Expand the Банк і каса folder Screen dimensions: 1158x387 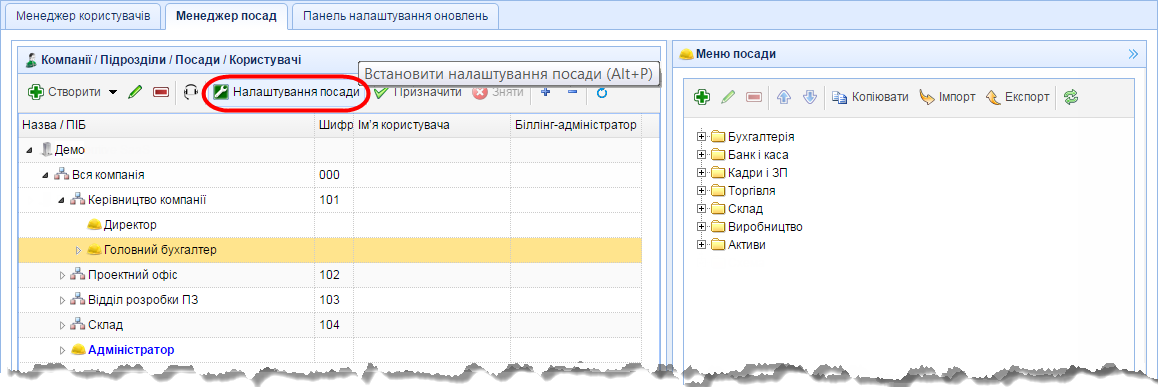(x=702, y=155)
